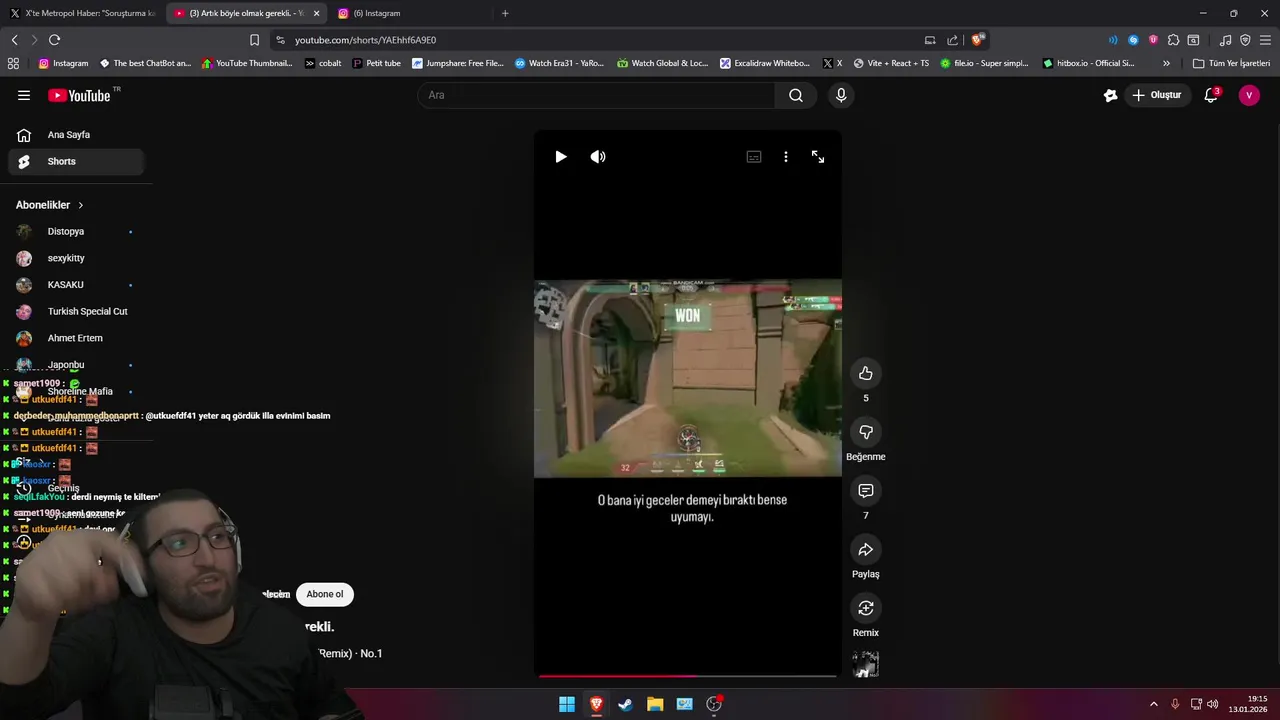The image size is (1280, 720).
Task: Open File Explorer from the taskbar
Action: (x=655, y=704)
